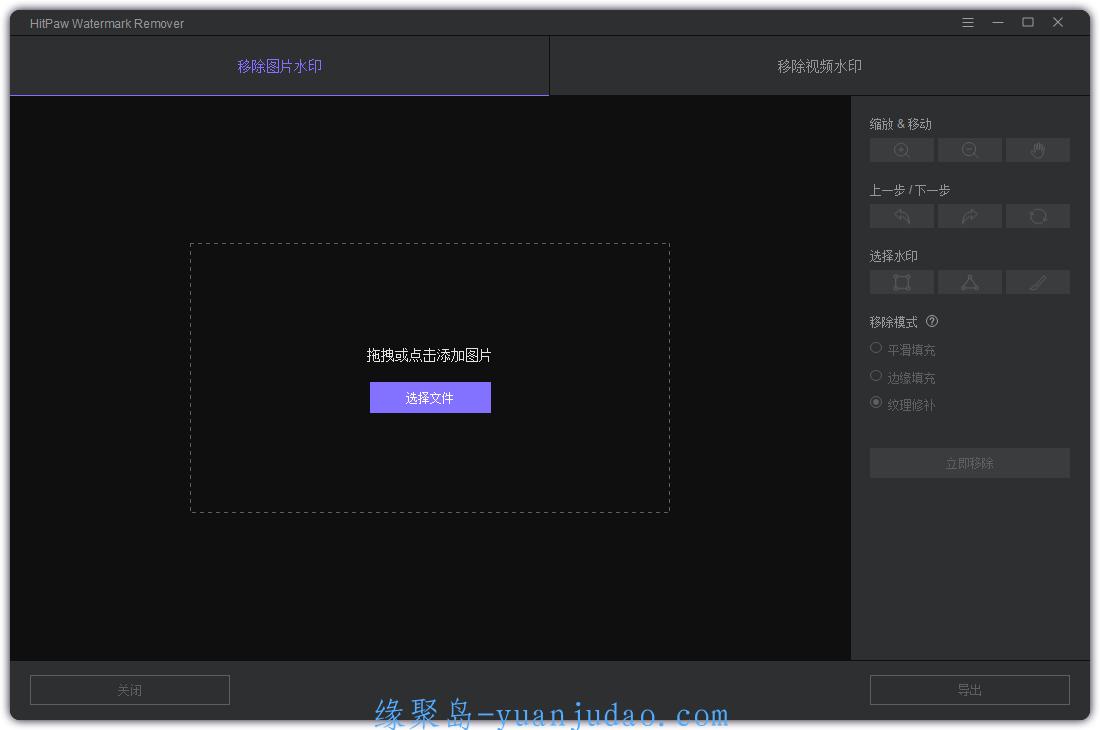Maximize the HitPaw window
Viewport: 1100px width, 730px height.
point(1028,22)
